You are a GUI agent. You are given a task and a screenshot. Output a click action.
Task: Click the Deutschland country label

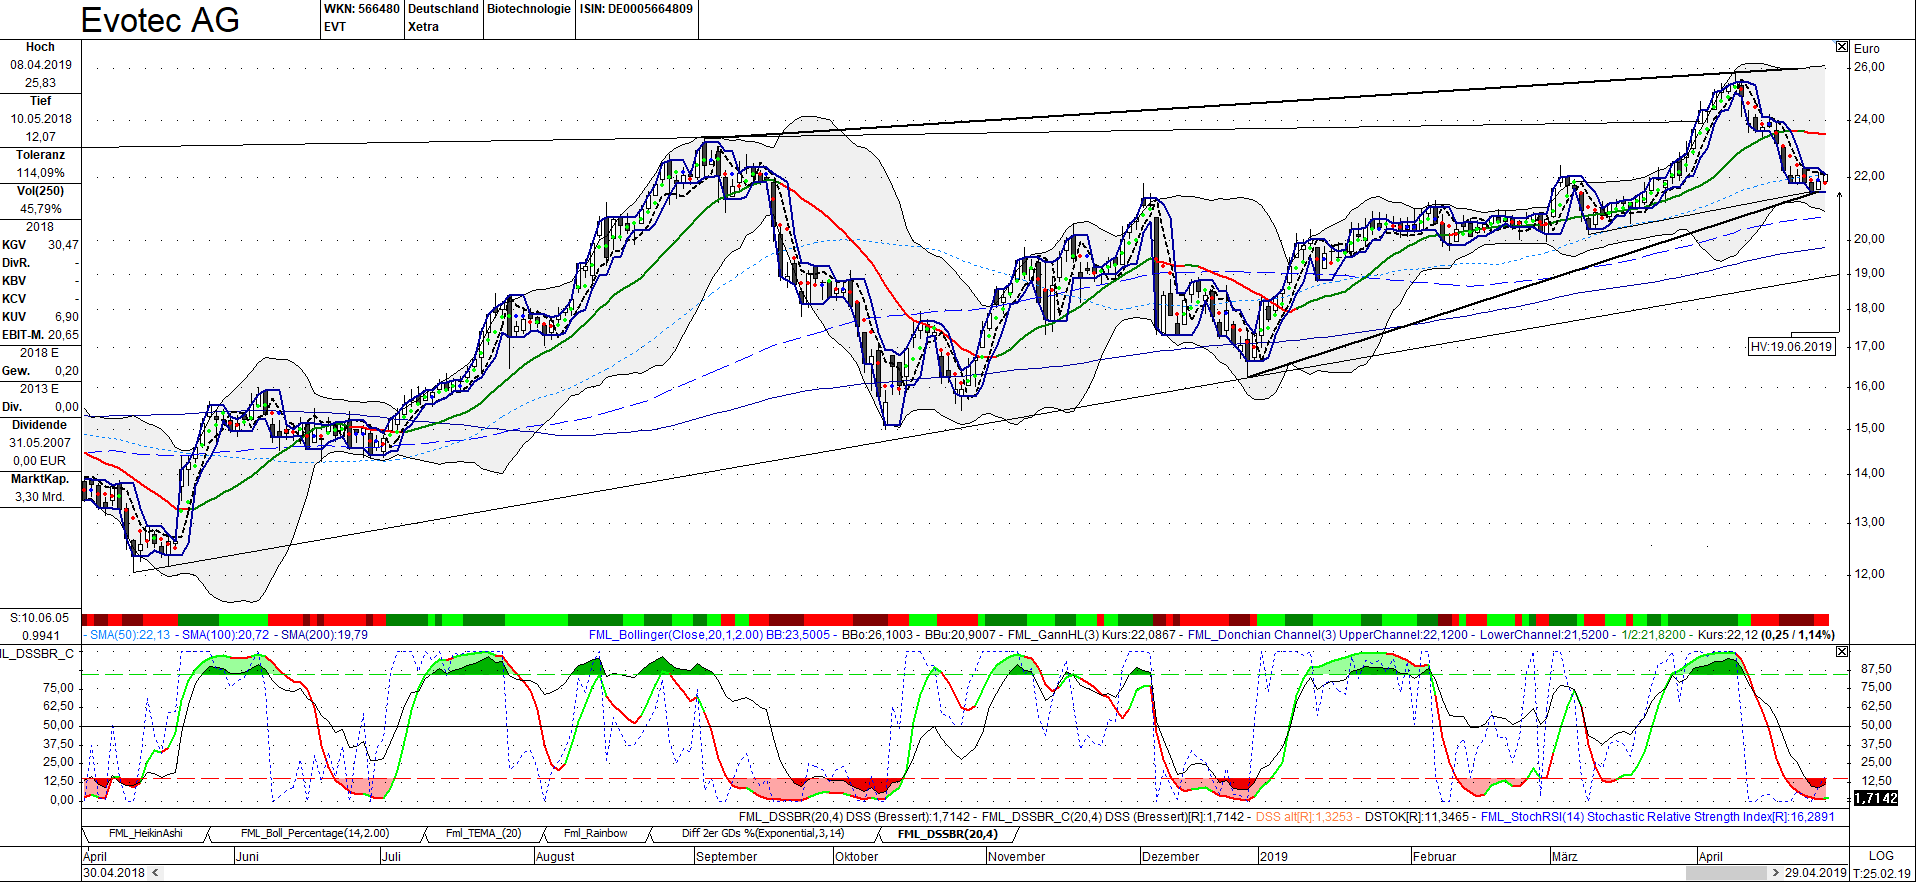(x=443, y=9)
